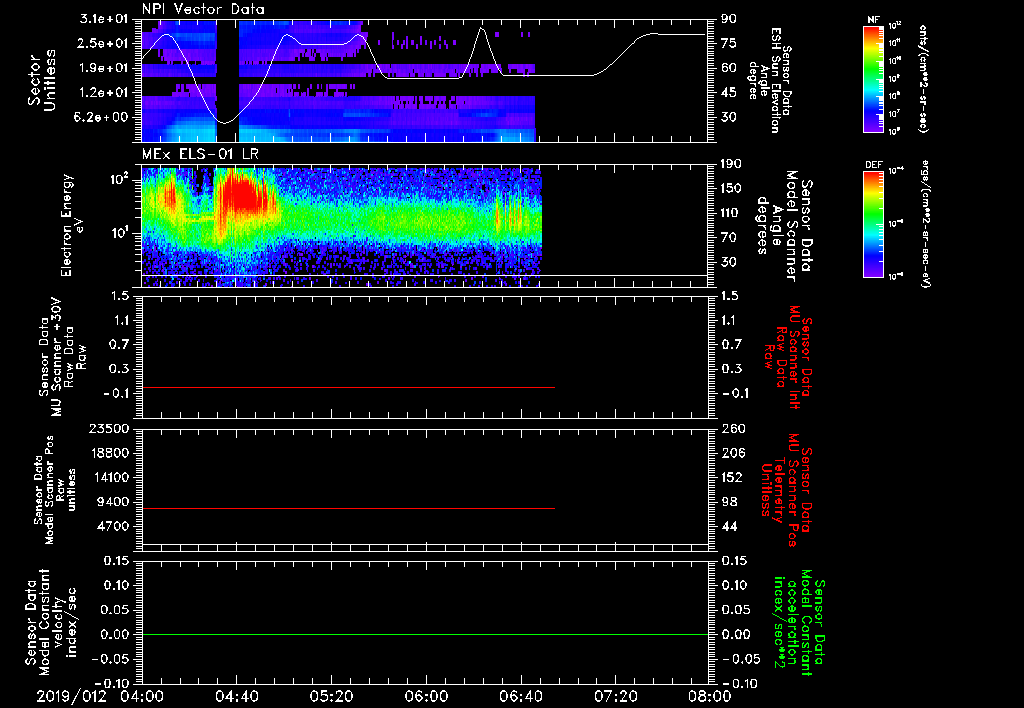
Task: Click the Model Scanner Angle degrees axis title
Action: click(784, 225)
